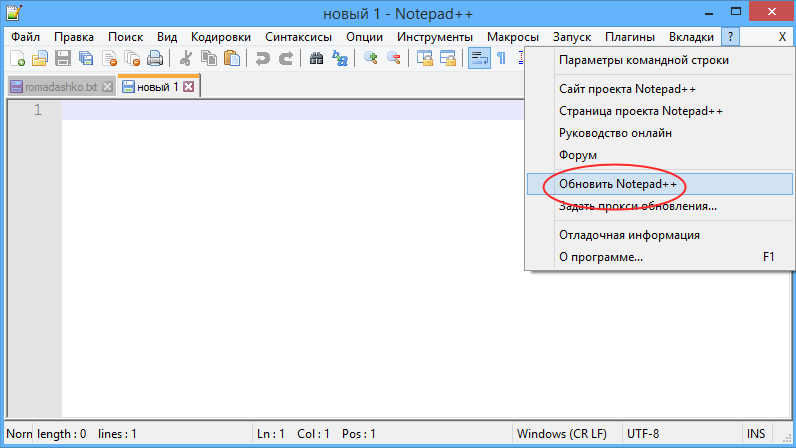Open the Поиск menu
Viewport: 796px width, 448px height.
(125, 37)
